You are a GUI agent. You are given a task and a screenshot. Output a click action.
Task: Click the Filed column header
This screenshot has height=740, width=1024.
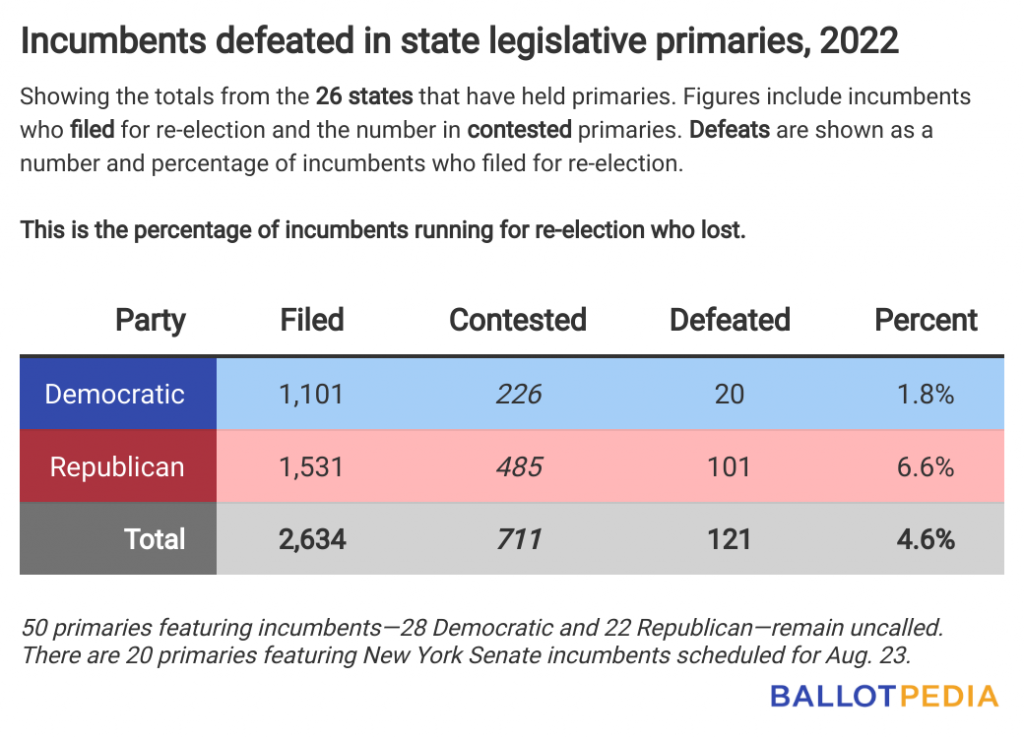[312, 320]
